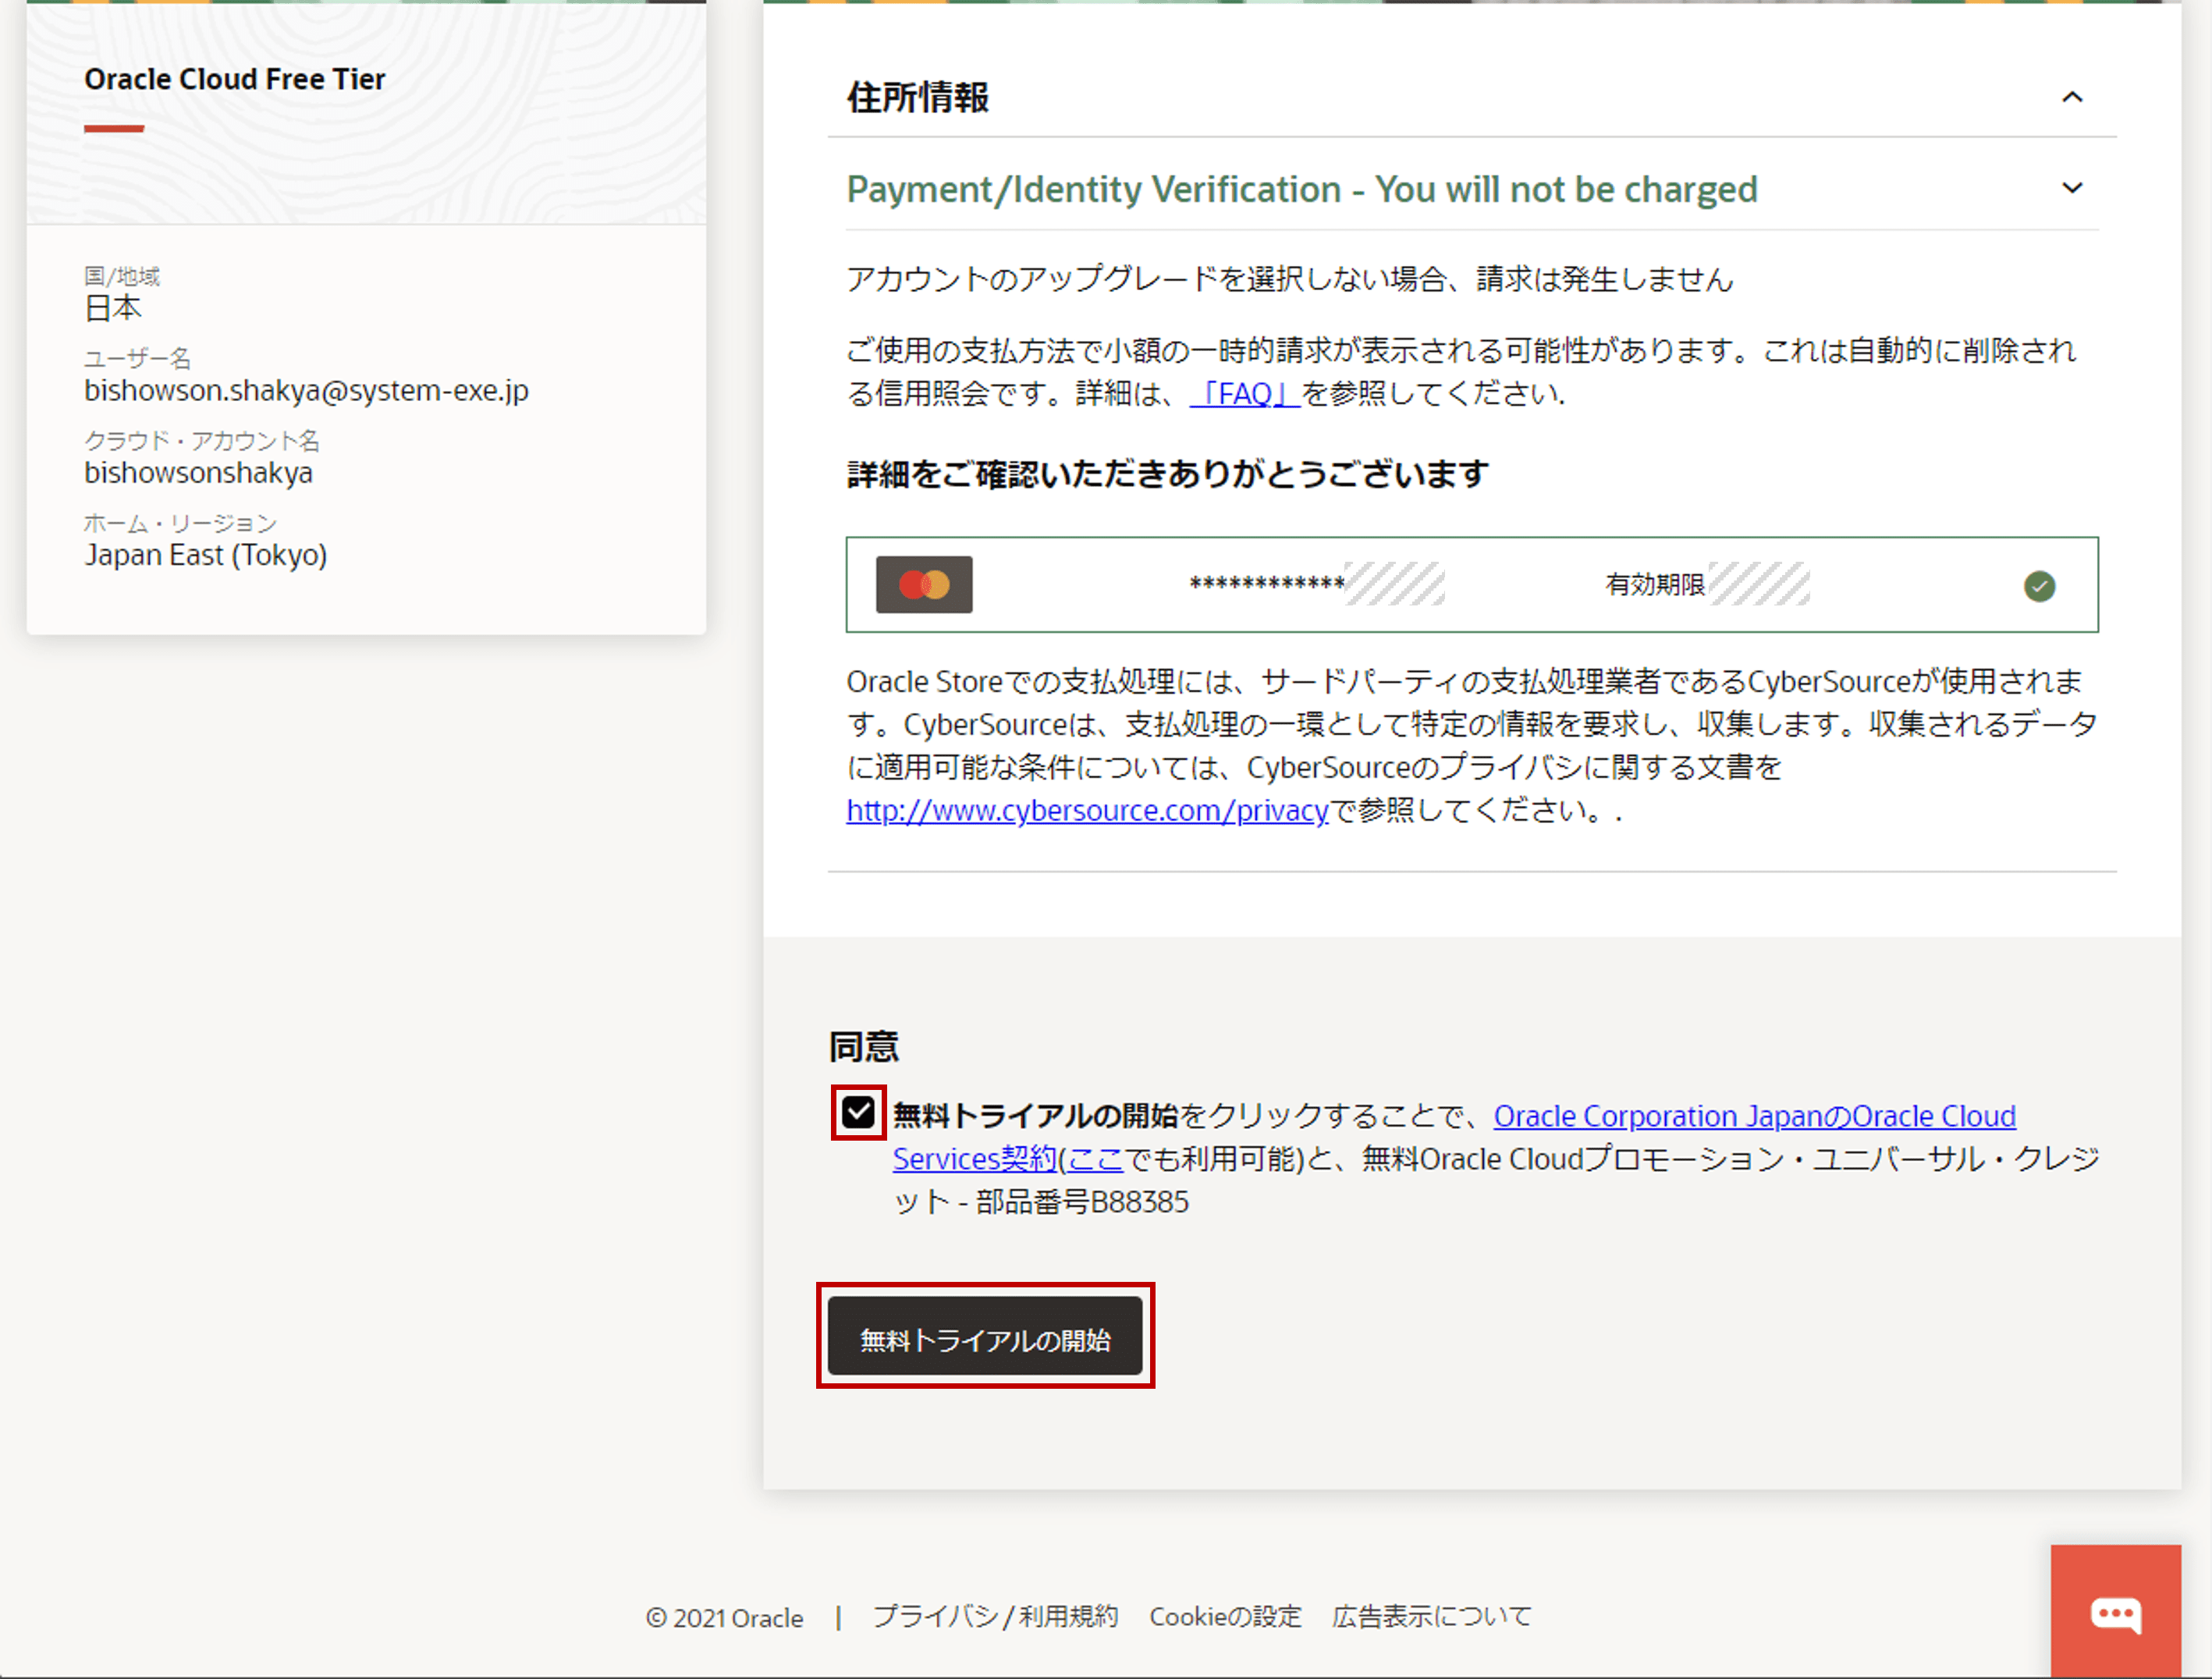Click Payment/Identity Verification heading text
Viewport: 2212px width, 1679px height.
(1302, 189)
